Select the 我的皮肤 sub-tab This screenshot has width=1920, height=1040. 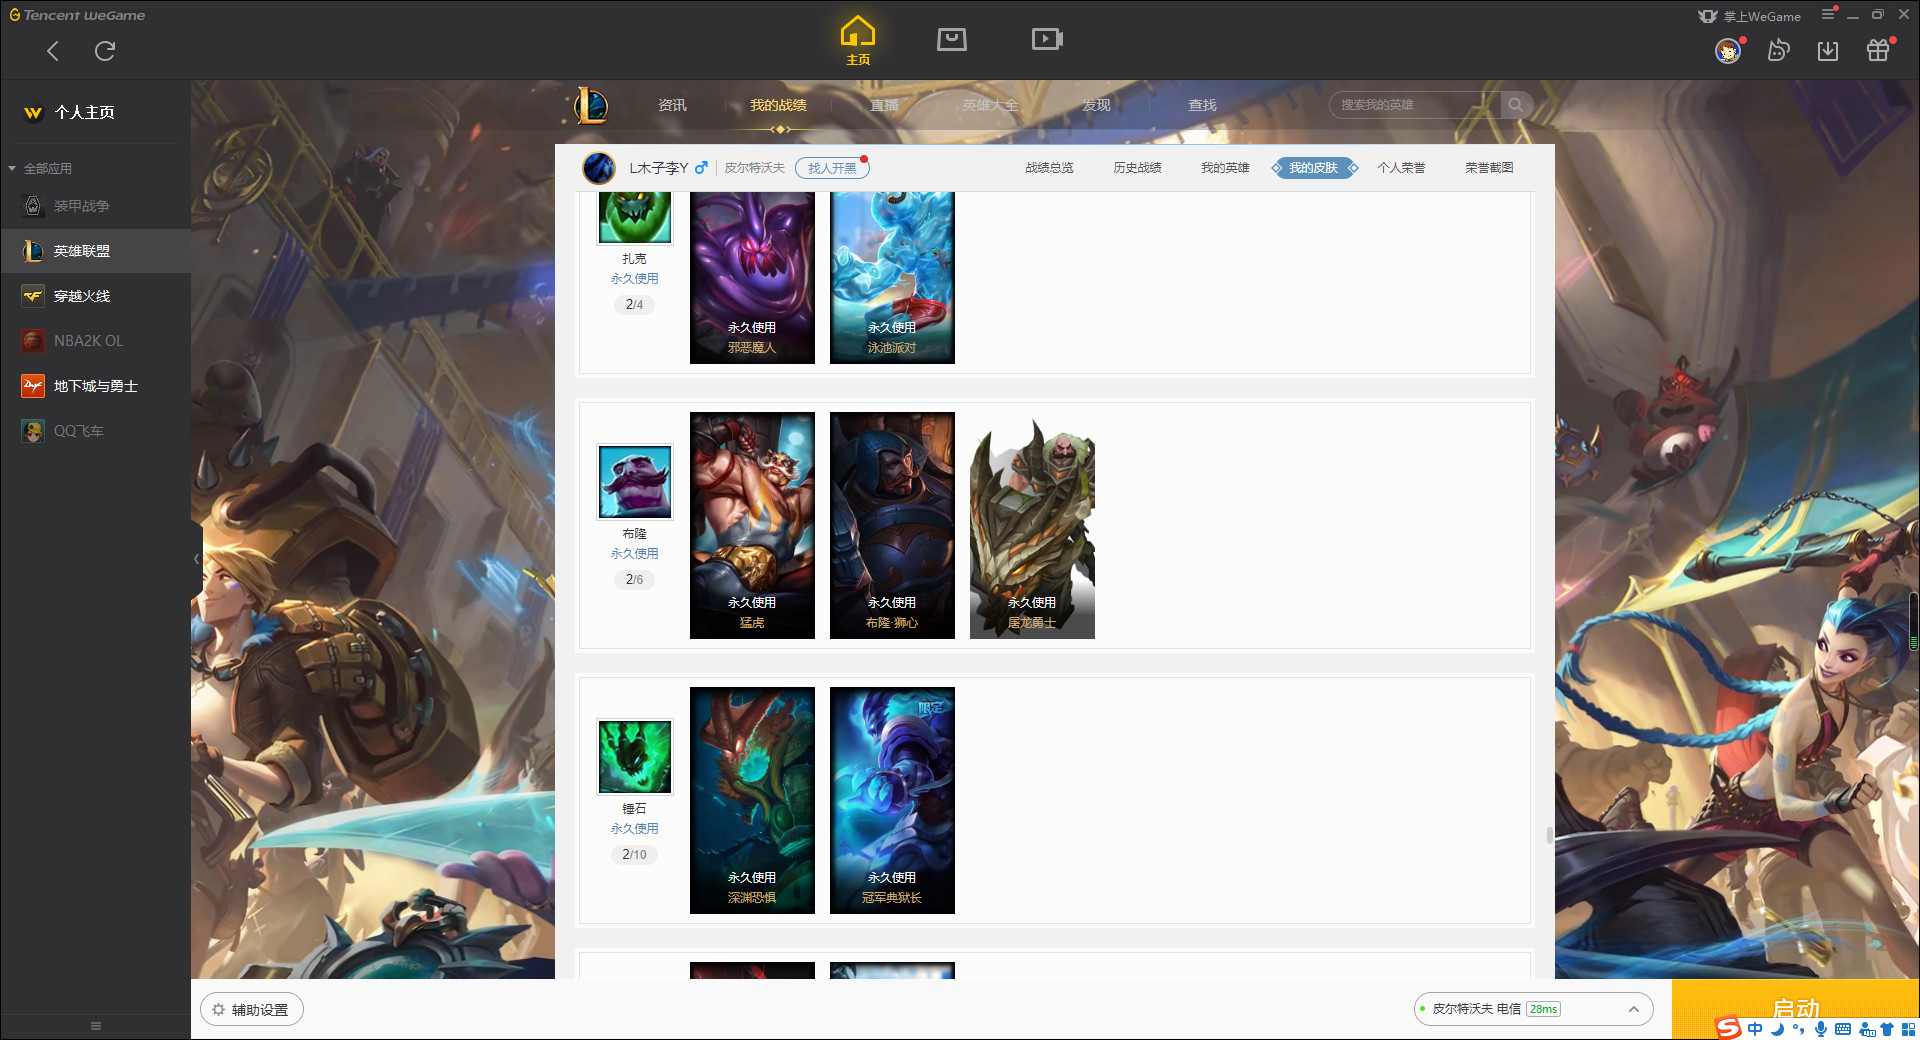pyautogui.click(x=1313, y=168)
